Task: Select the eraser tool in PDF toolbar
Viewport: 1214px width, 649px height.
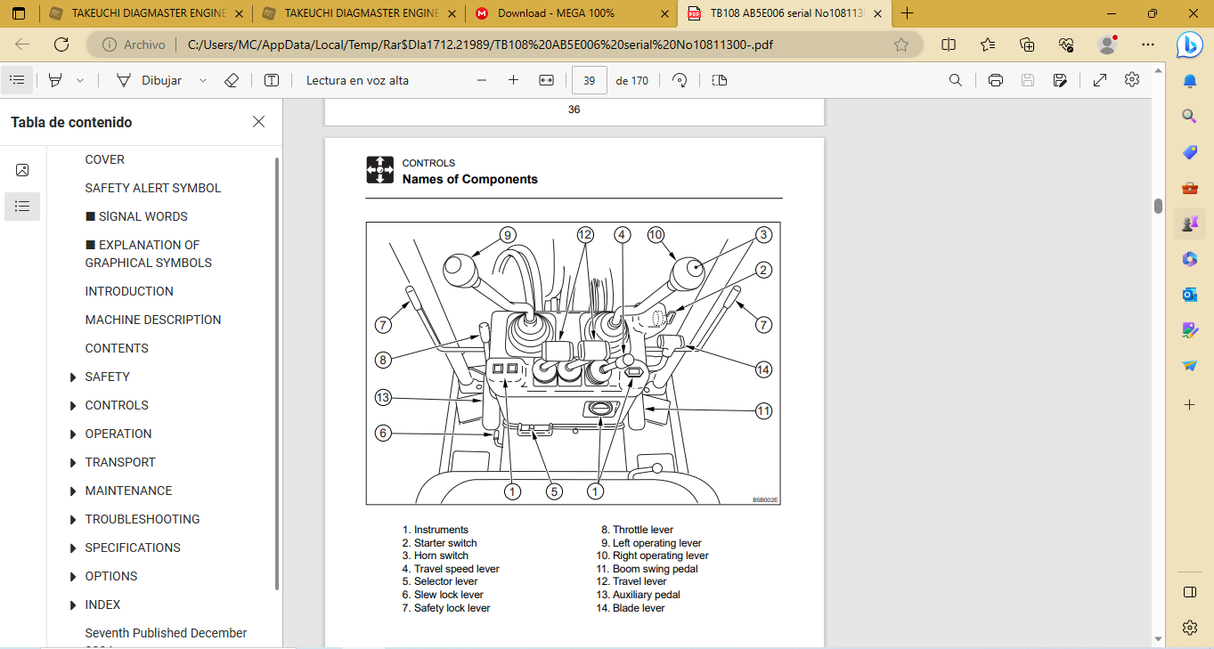Action: (231, 80)
